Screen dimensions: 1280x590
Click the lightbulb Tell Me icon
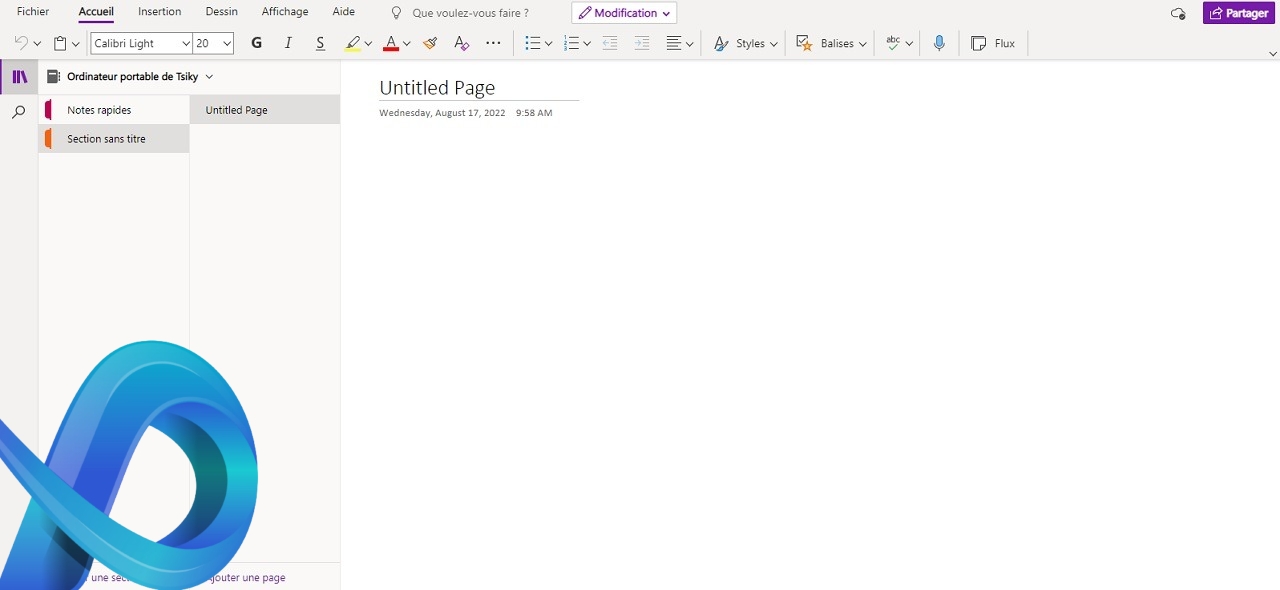tap(396, 13)
